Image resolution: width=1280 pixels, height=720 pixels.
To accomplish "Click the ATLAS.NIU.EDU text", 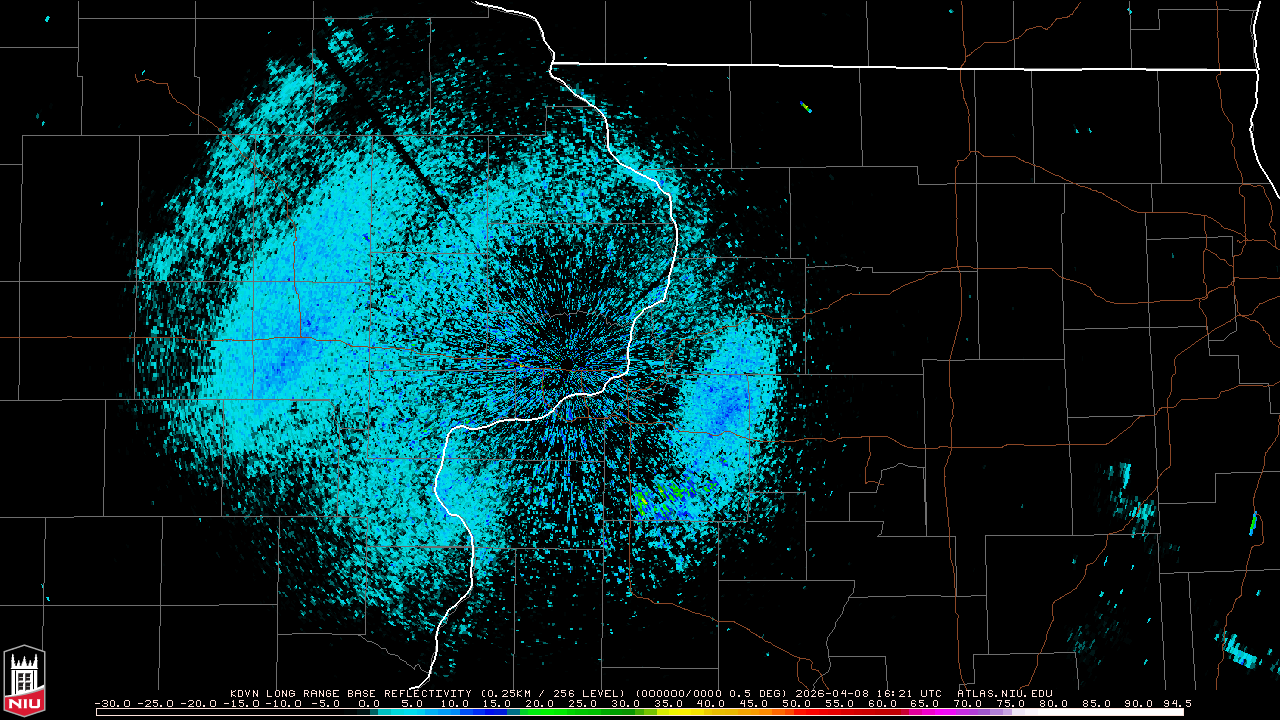I will pos(1004,693).
